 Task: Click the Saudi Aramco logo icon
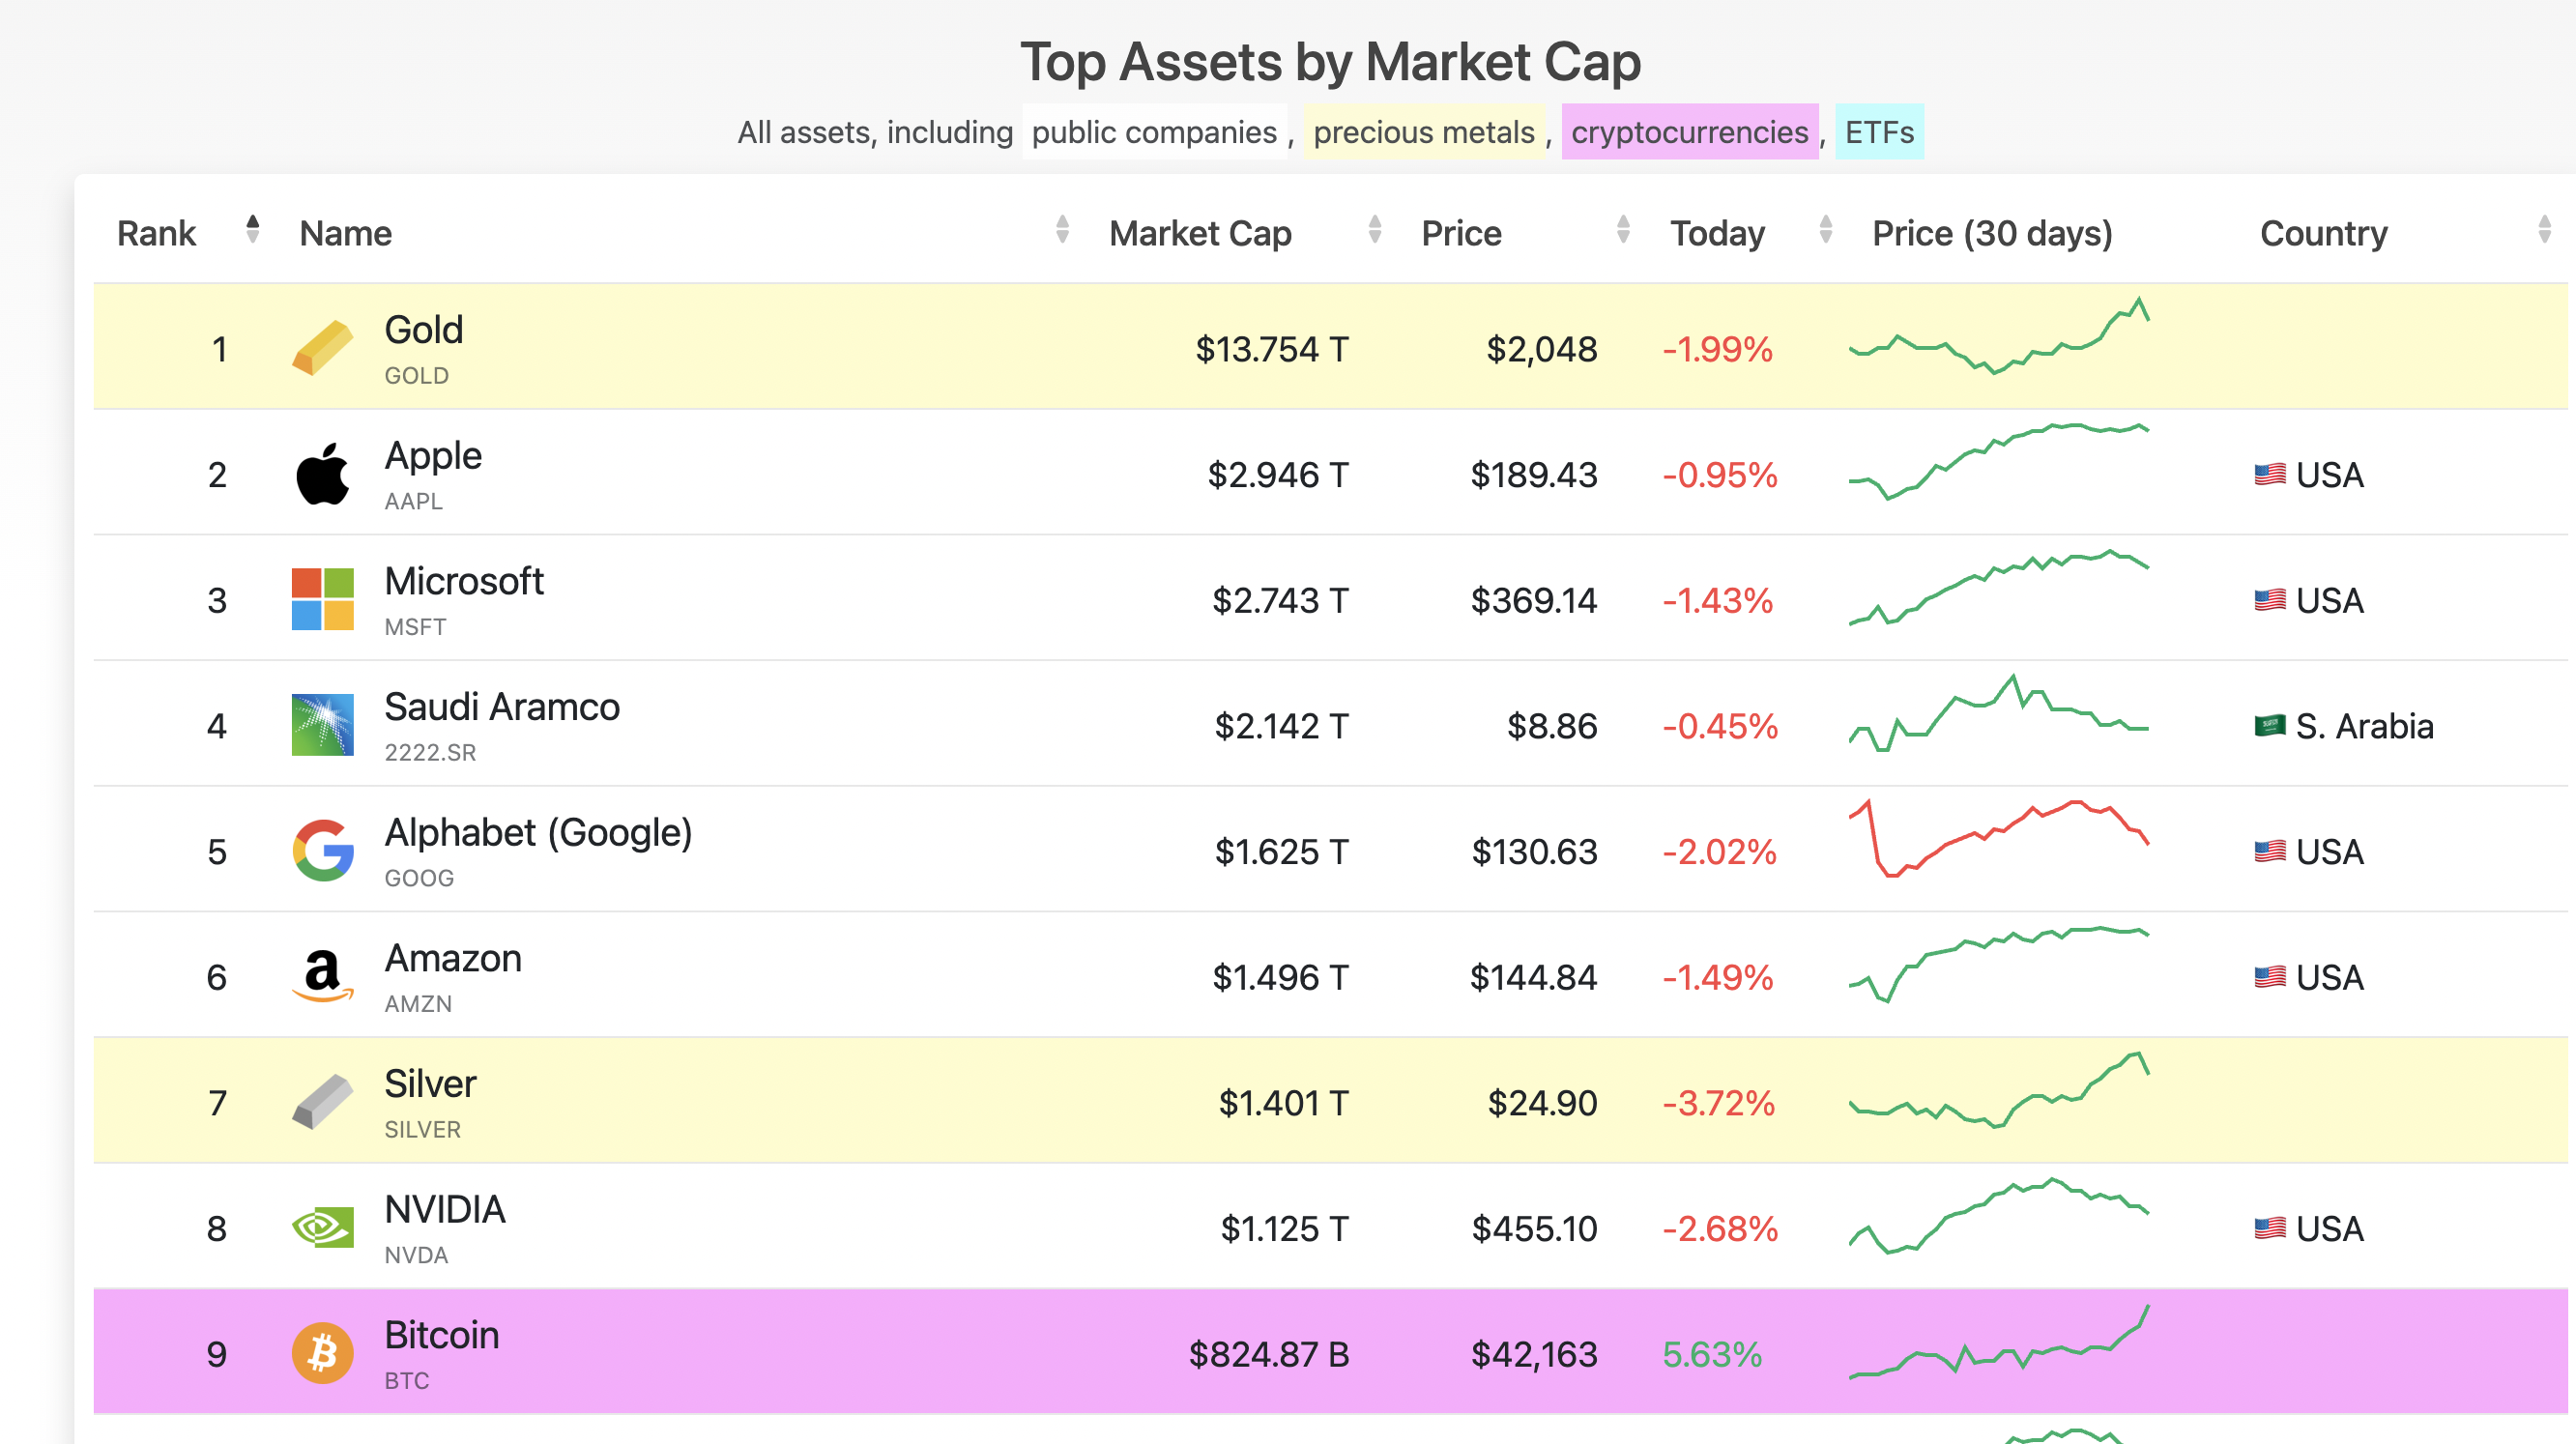322,725
